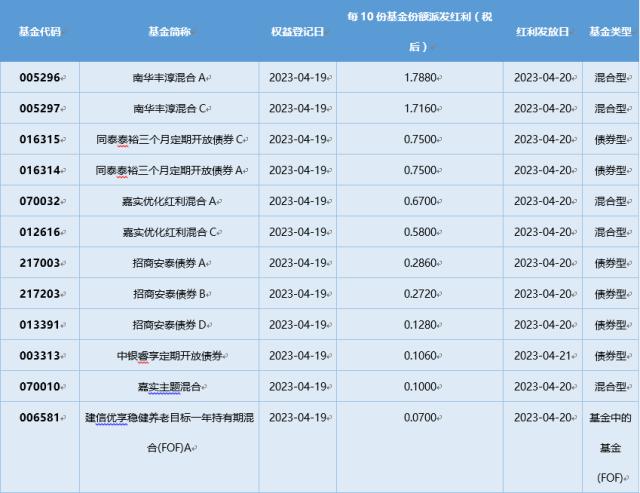Select the 基金类型 column header

click(x=610, y=31)
